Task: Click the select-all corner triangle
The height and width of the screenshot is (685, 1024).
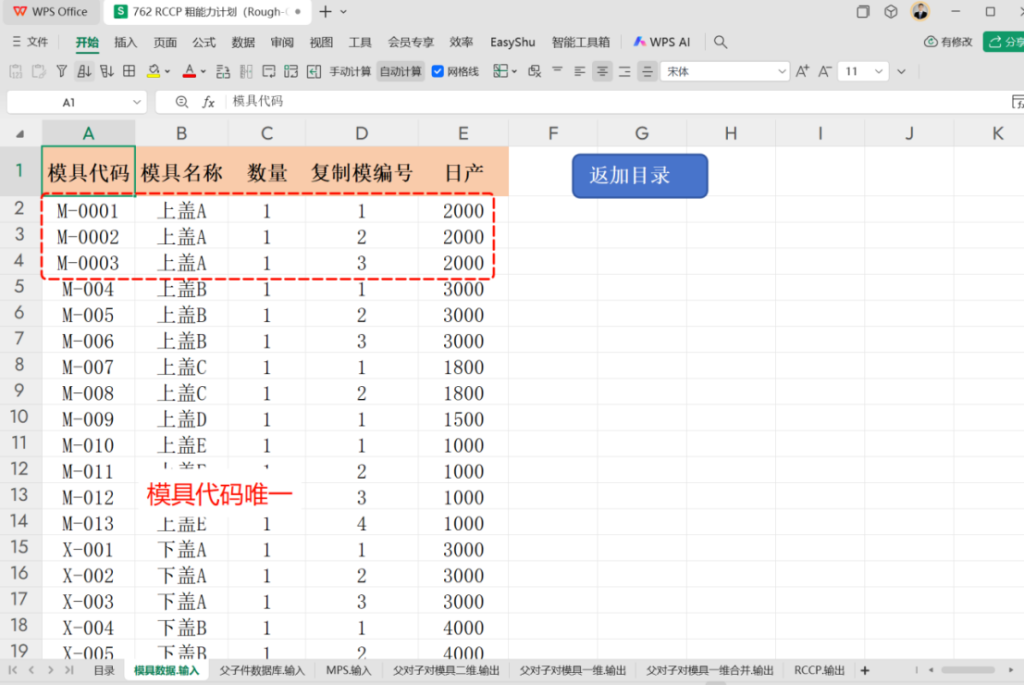Action: tap(20, 133)
